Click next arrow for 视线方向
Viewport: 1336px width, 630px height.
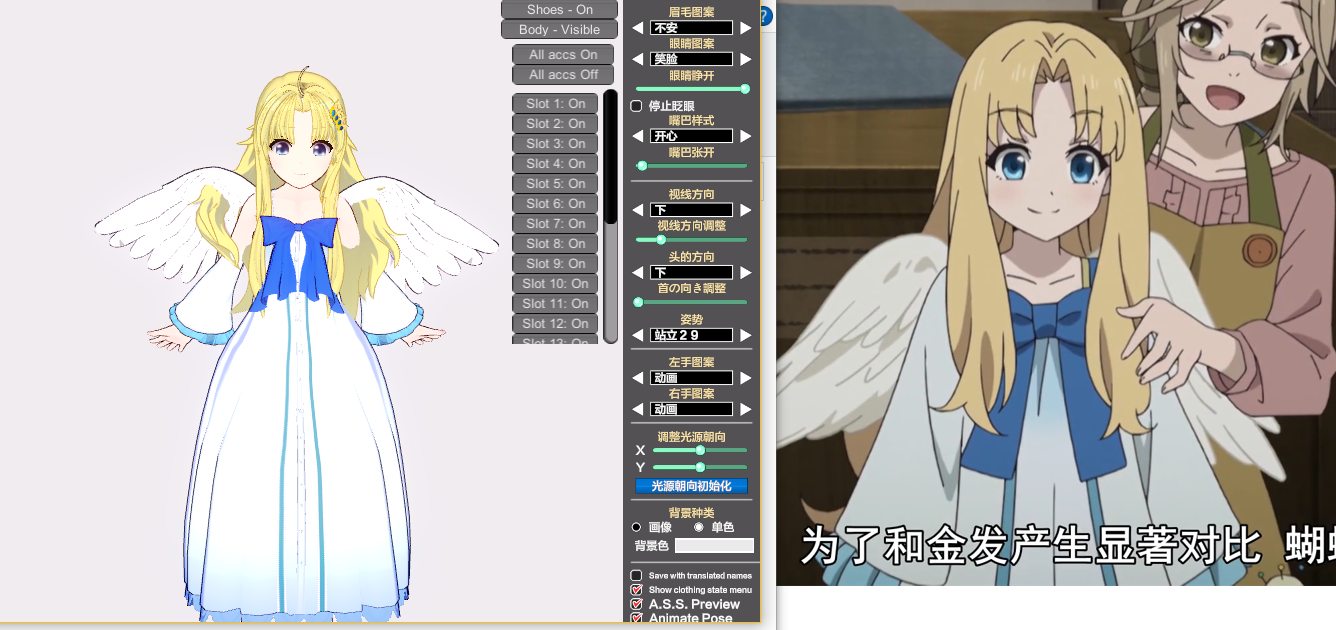tap(745, 210)
